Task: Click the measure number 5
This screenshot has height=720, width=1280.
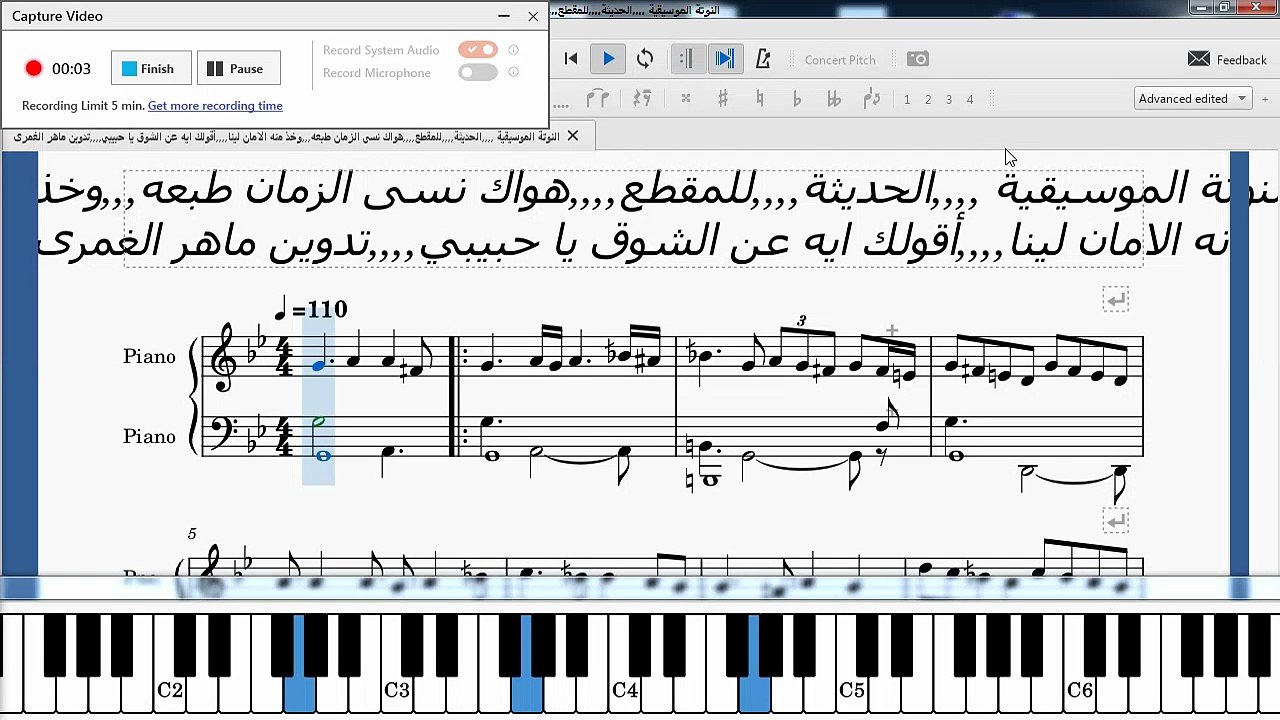Action: (192, 534)
